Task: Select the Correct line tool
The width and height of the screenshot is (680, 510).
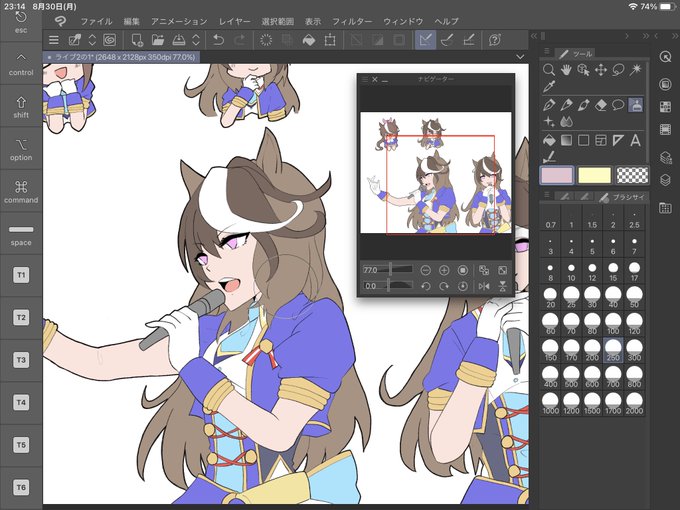Action: (549, 157)
